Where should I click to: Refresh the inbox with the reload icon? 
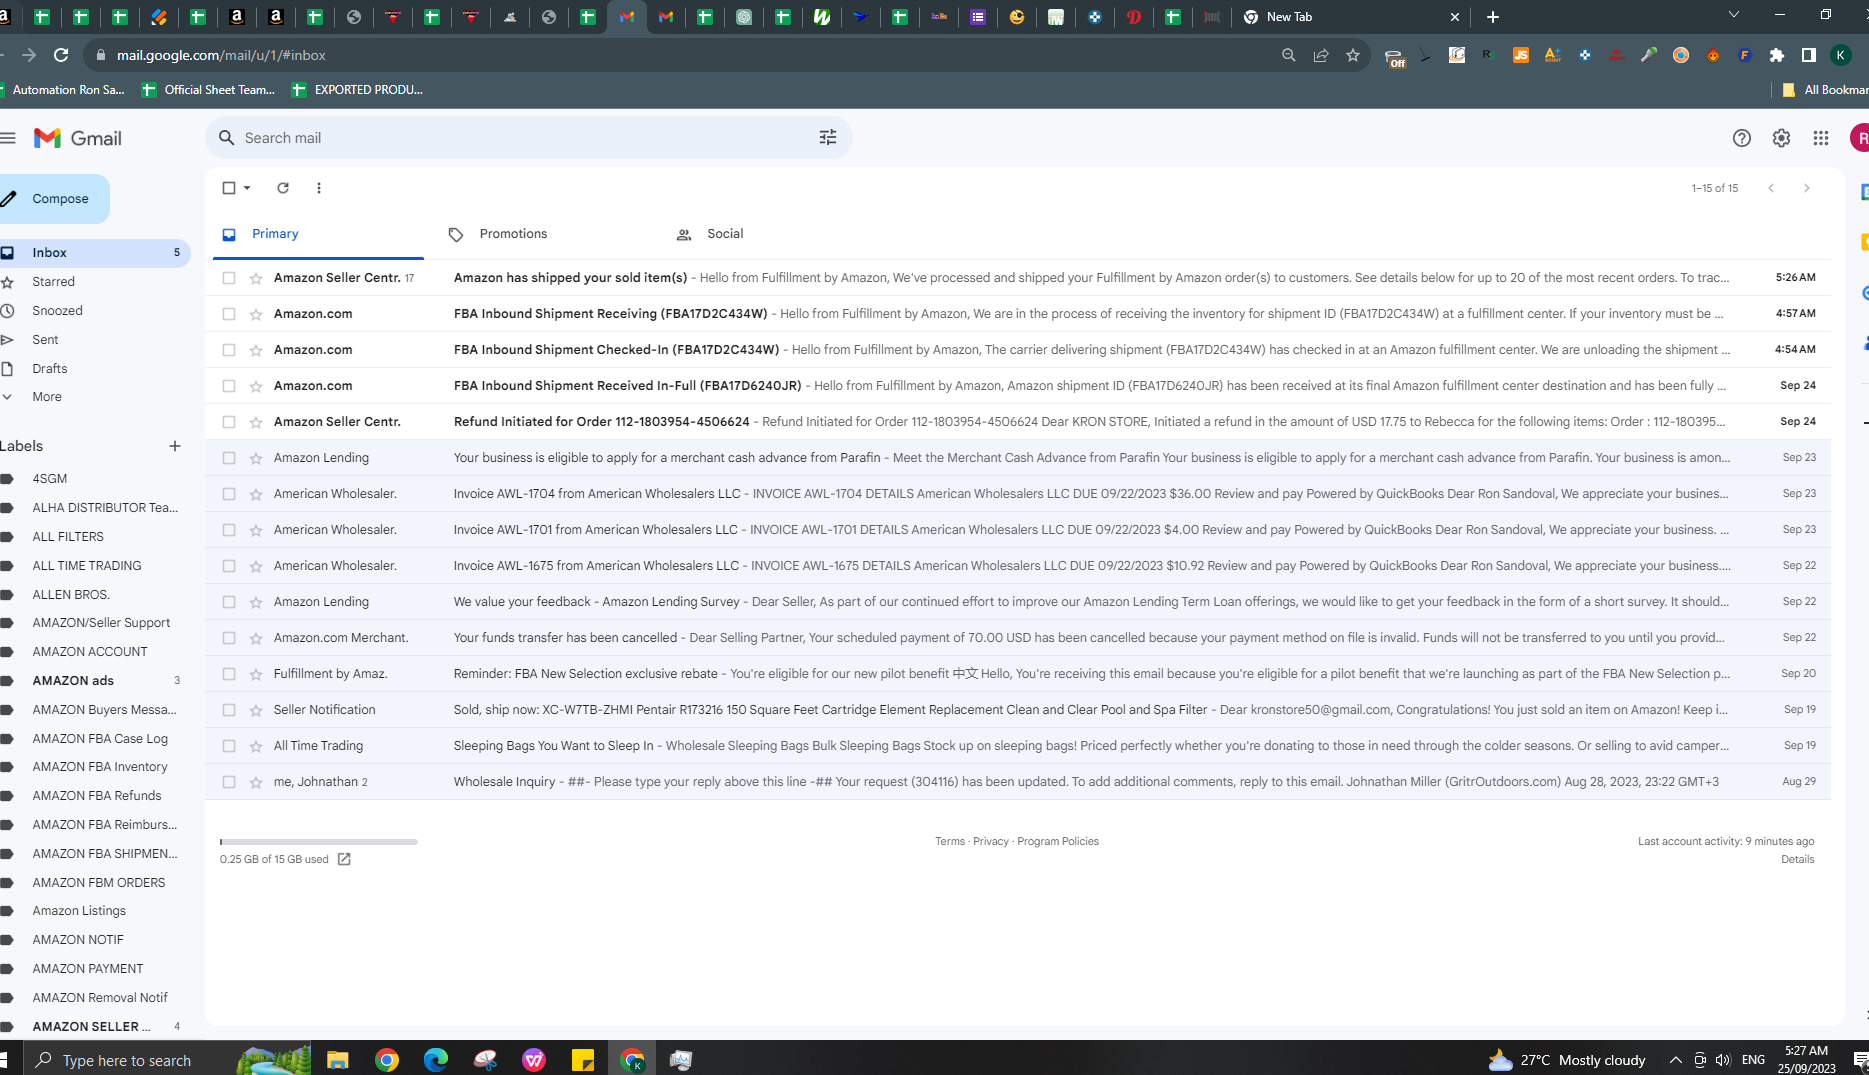pyautogui.click(x=283, y=188)
